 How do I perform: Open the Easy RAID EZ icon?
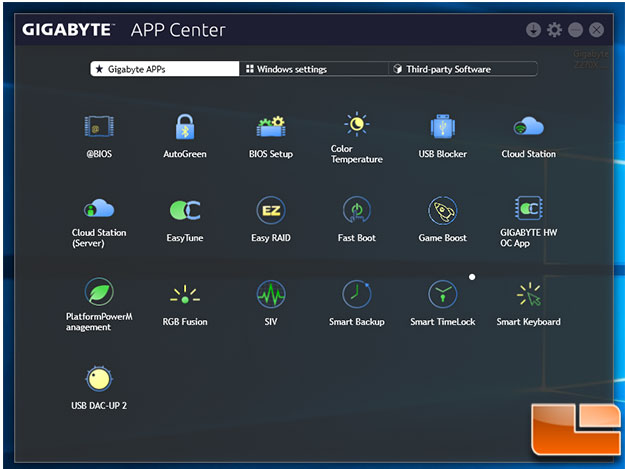[x=271, y=210]
